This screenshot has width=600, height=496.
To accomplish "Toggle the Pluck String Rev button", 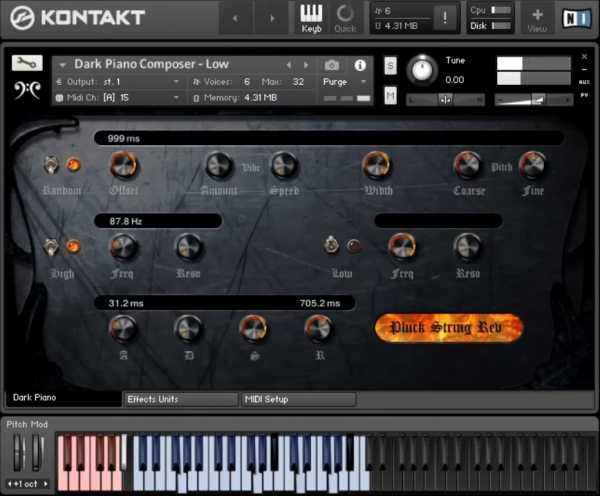I will [448, 328].
